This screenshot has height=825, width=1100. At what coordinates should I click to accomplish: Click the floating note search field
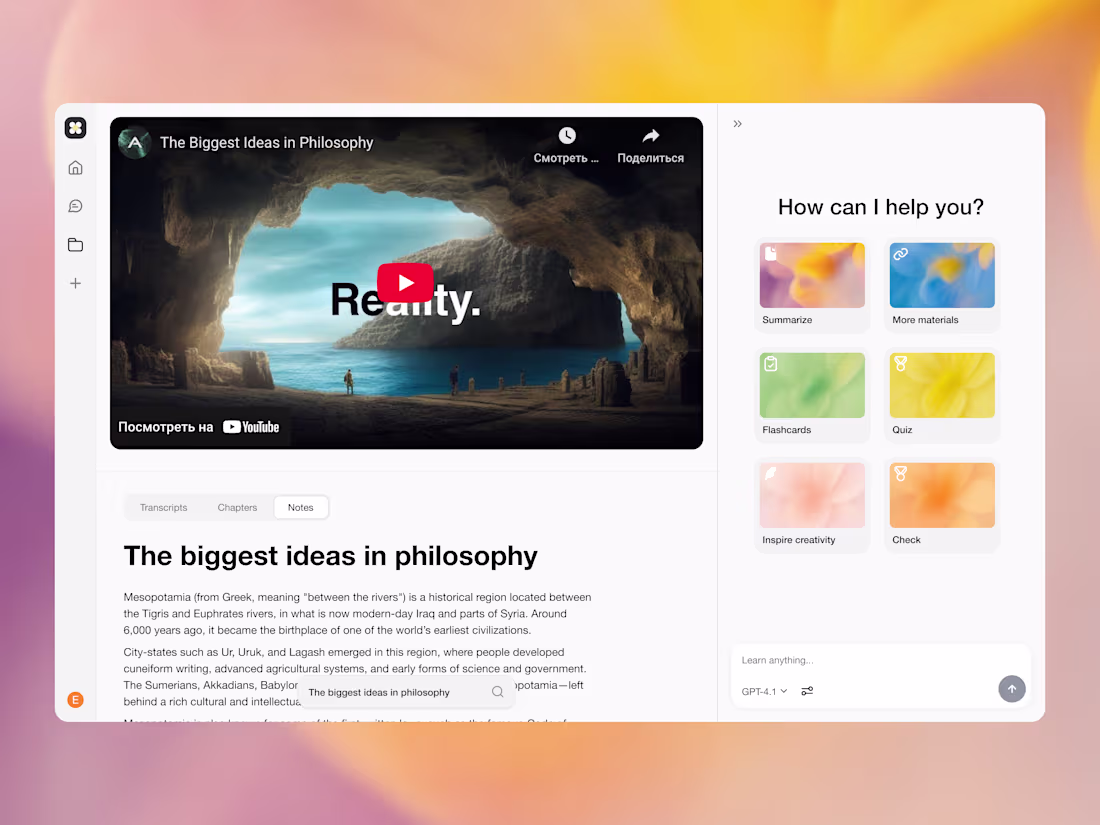(406, 692)
